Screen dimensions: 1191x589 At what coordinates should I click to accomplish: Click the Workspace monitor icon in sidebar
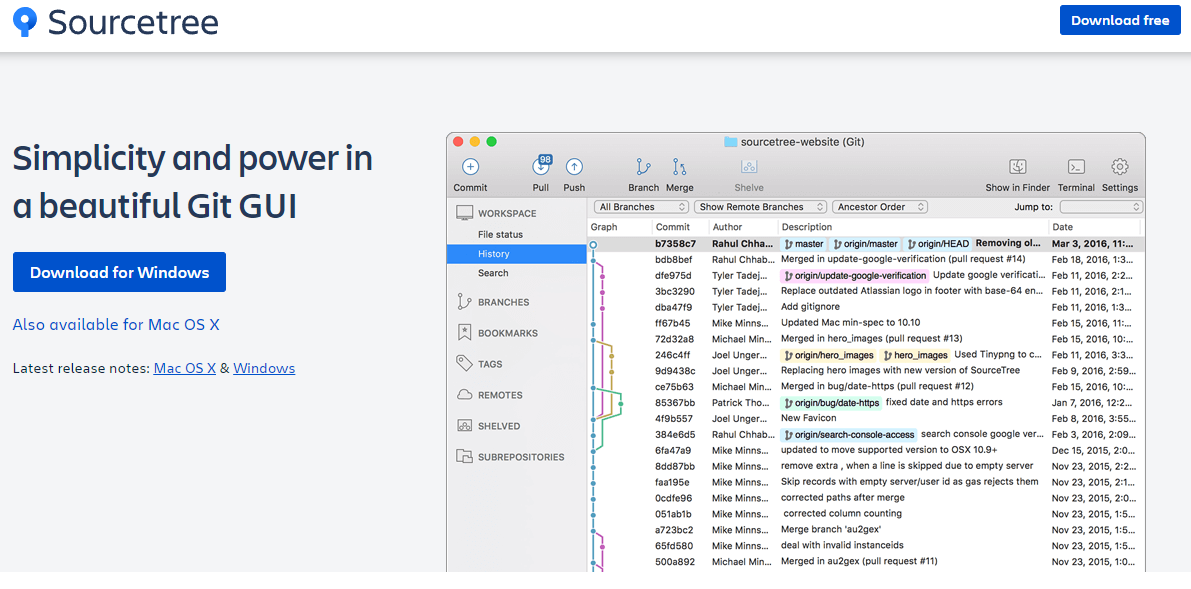(x=464, y=214)
